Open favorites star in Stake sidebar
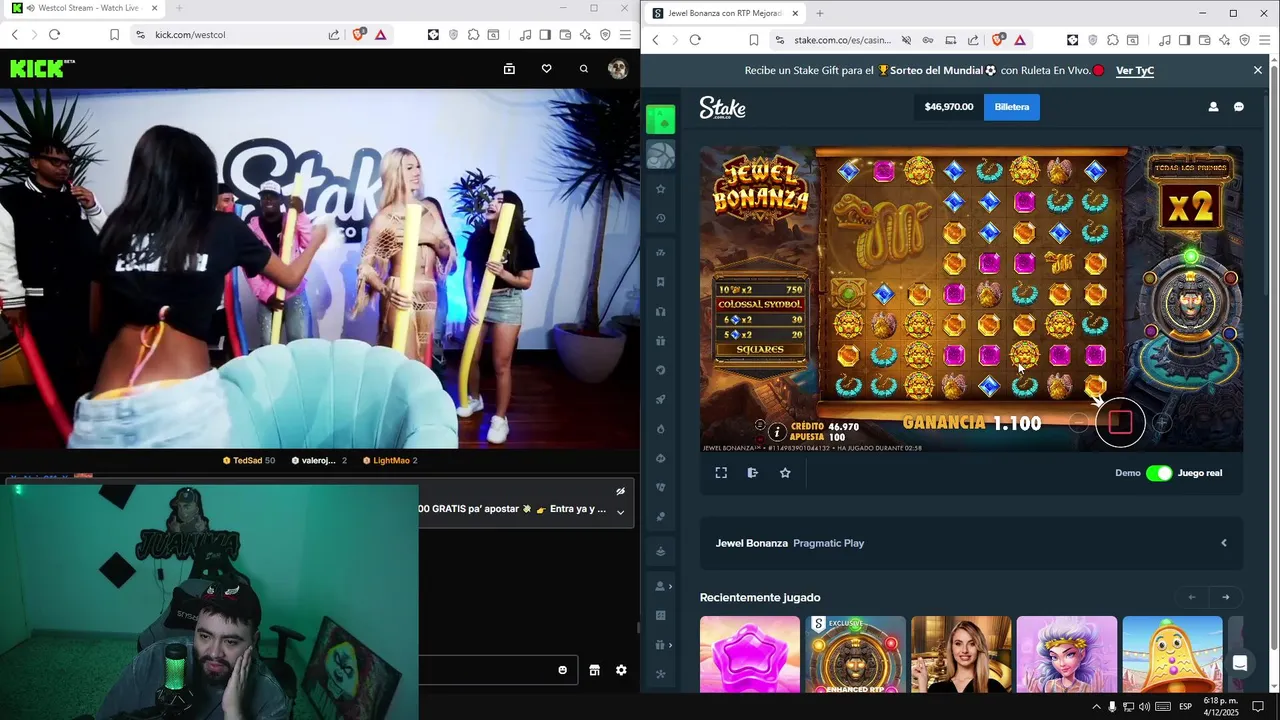 pyautogui.click(x=660, y=189)
